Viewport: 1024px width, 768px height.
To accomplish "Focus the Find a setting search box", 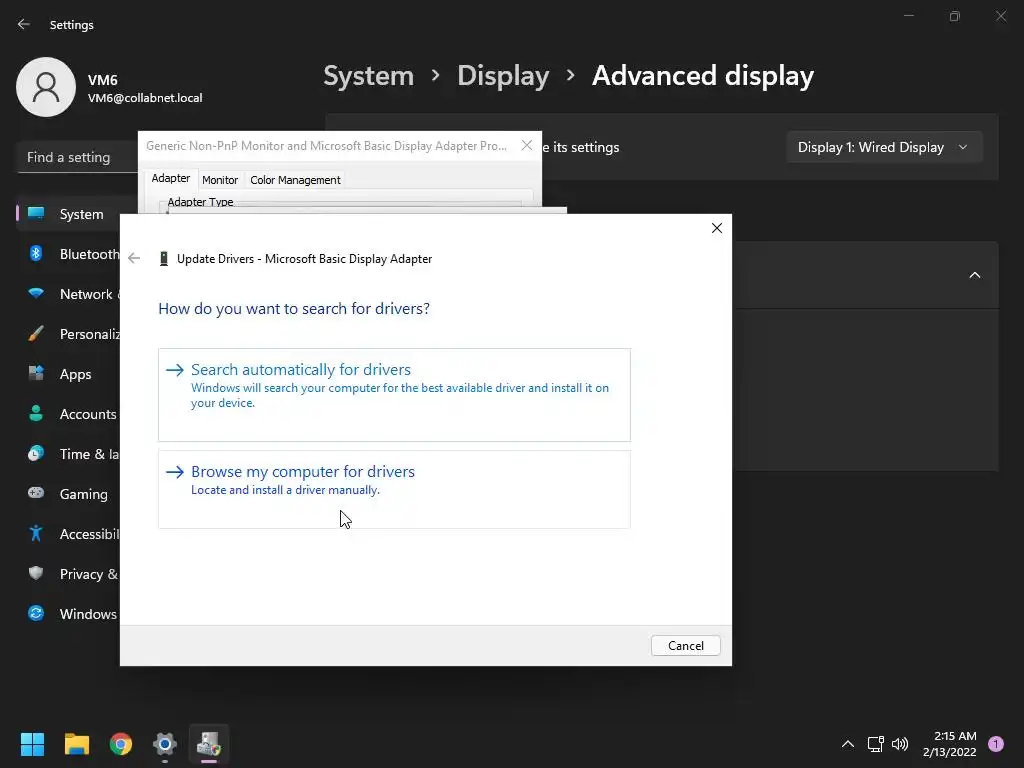I will (77, 157).
